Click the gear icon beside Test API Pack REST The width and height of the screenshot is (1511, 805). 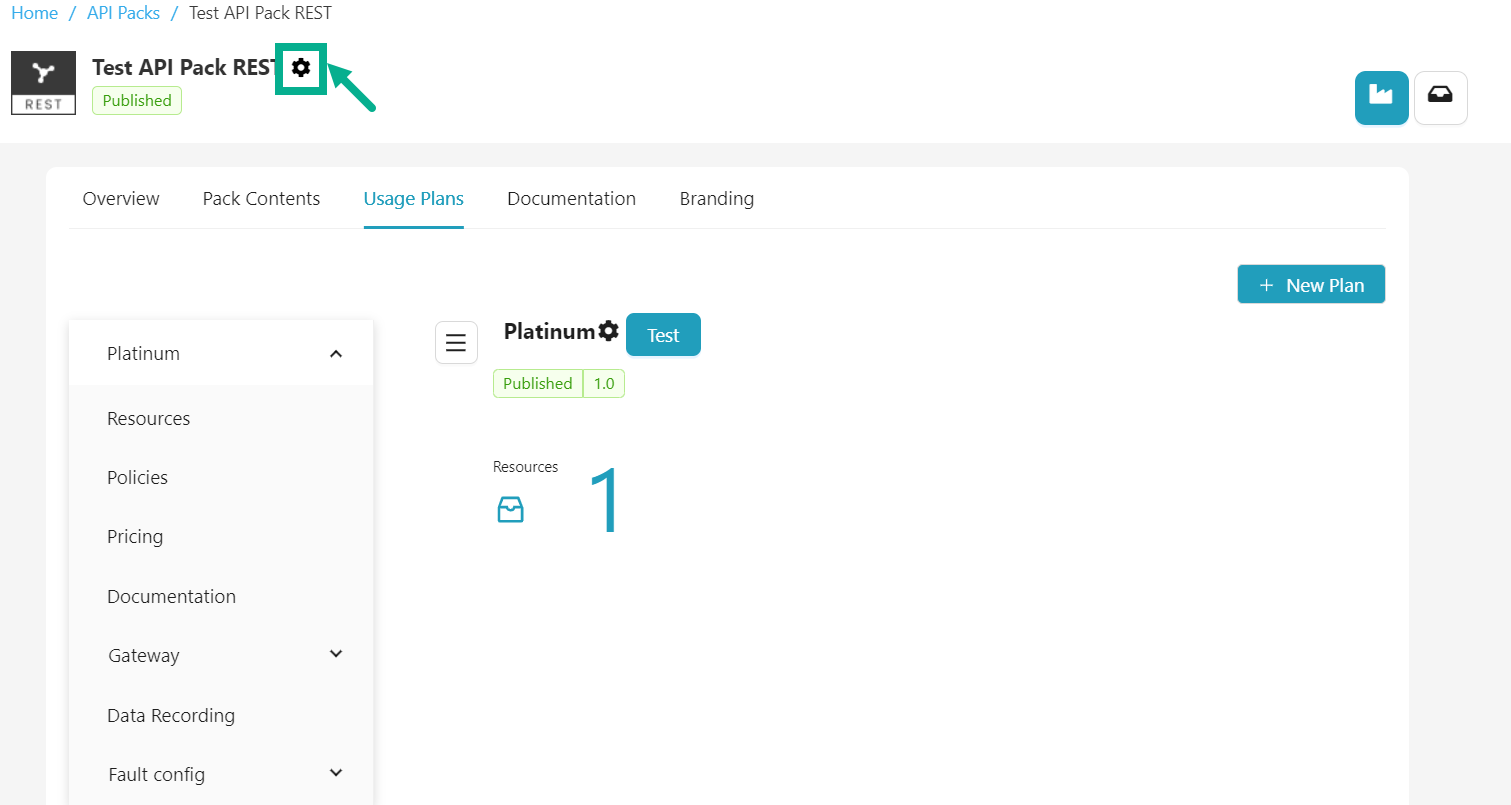pyautogui.click(x=301, y=68)
